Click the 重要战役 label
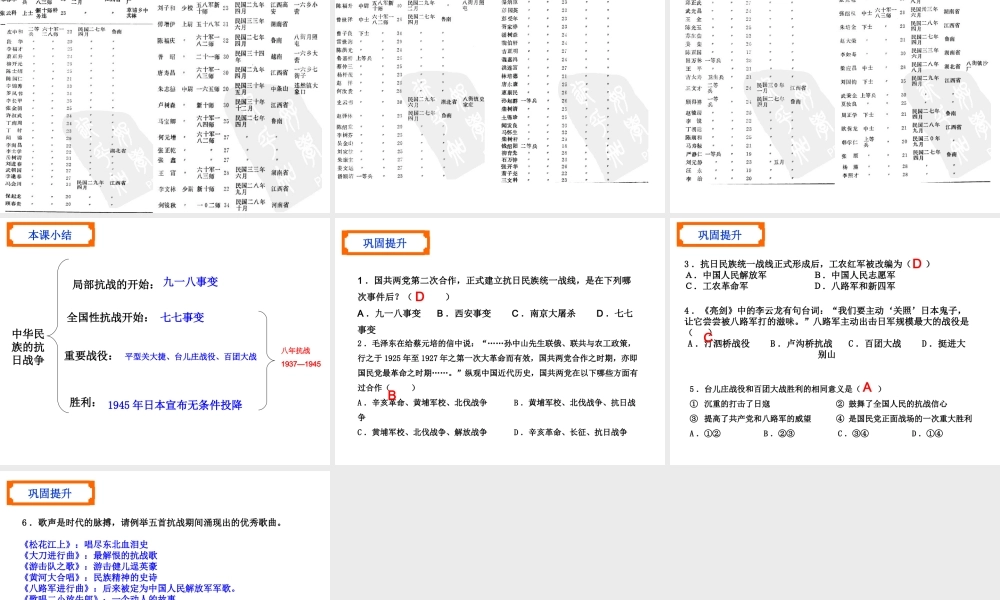The image size is (1000, 600). pos(89,356)
